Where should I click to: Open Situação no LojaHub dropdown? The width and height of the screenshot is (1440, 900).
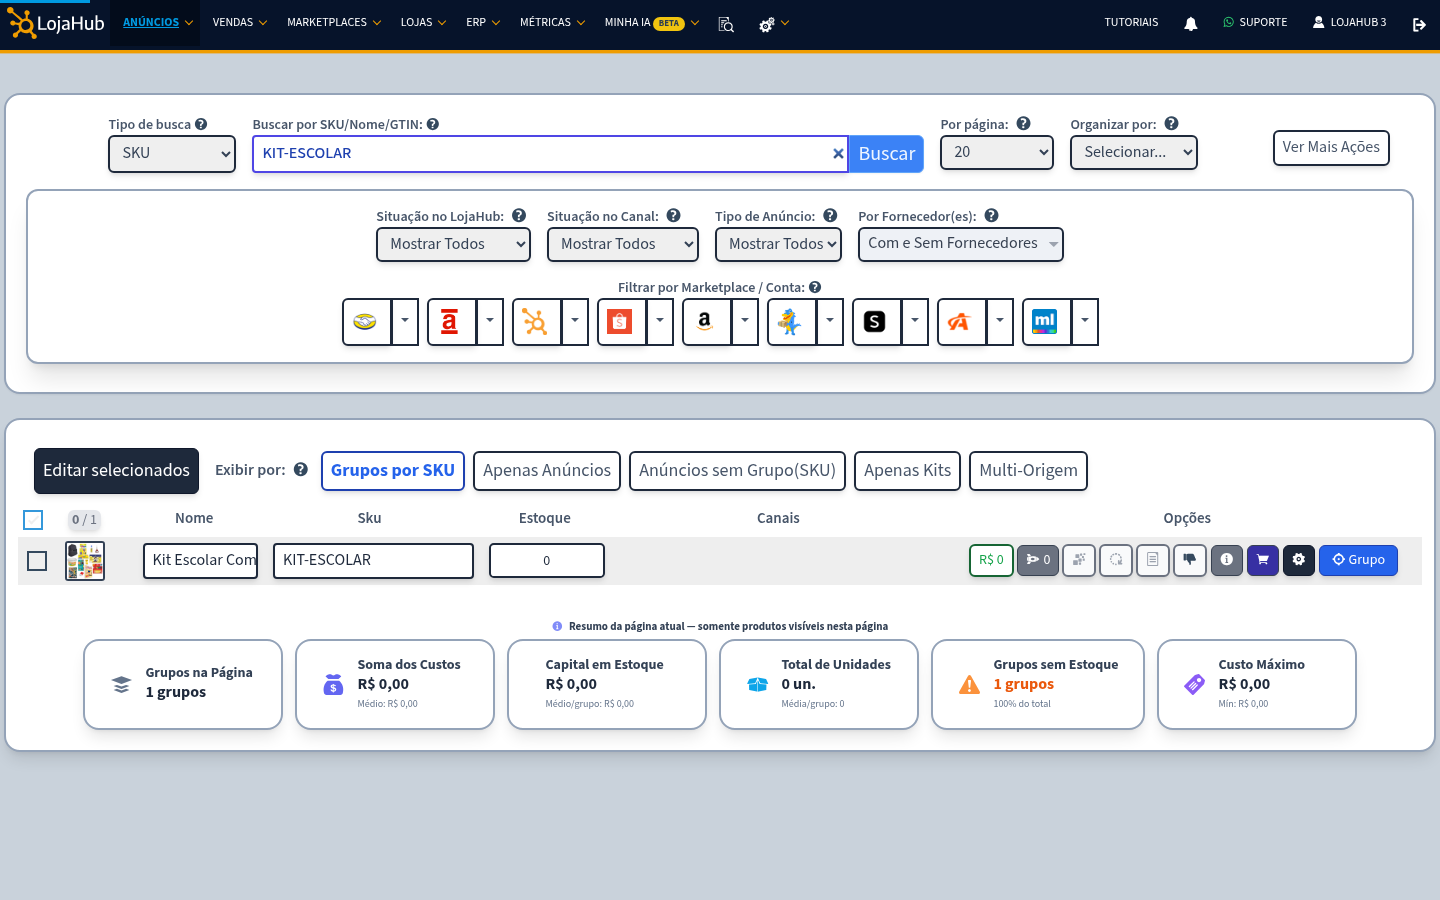pos(453,244)
